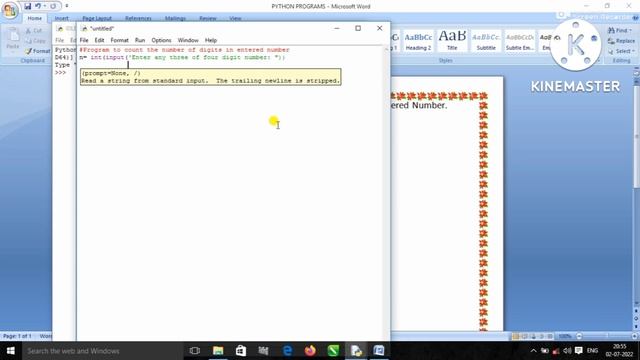Open the Mailings ribbon tab

coord(176,18)
